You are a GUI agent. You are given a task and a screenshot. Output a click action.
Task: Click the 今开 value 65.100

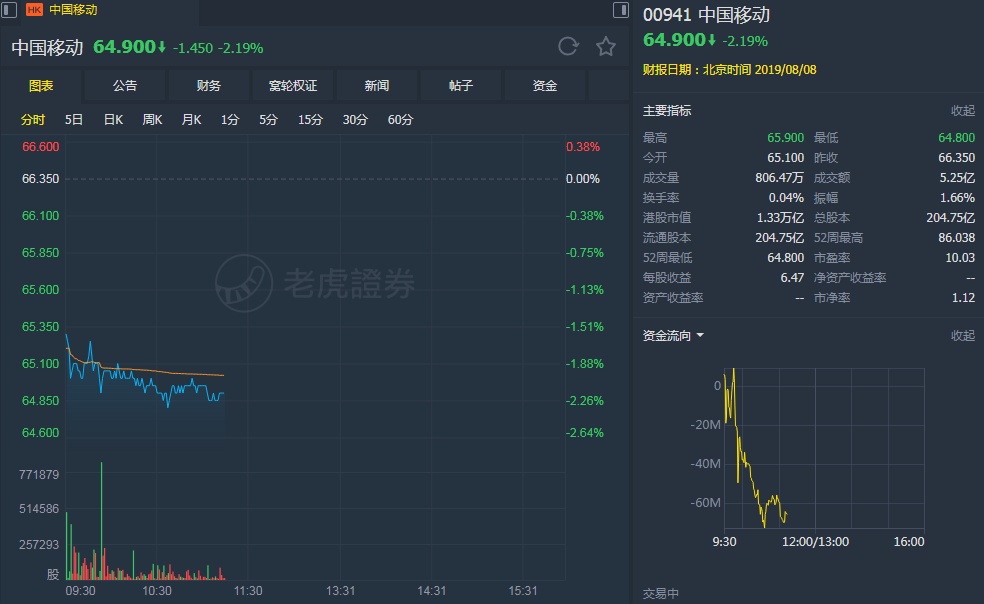click(x=785, y=158)
